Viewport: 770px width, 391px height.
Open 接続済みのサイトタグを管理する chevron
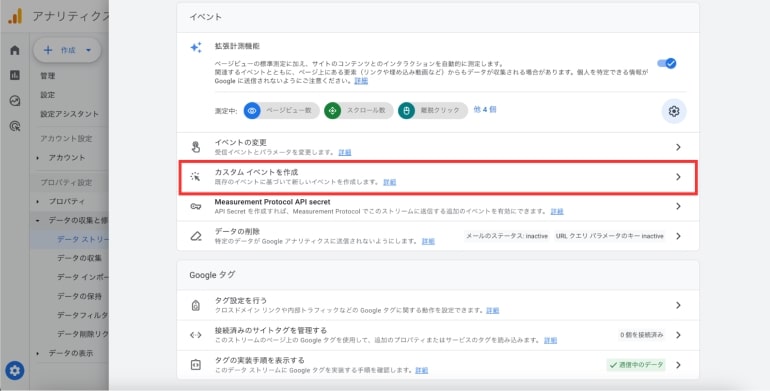pyautogui.click(x=678, y=335)
